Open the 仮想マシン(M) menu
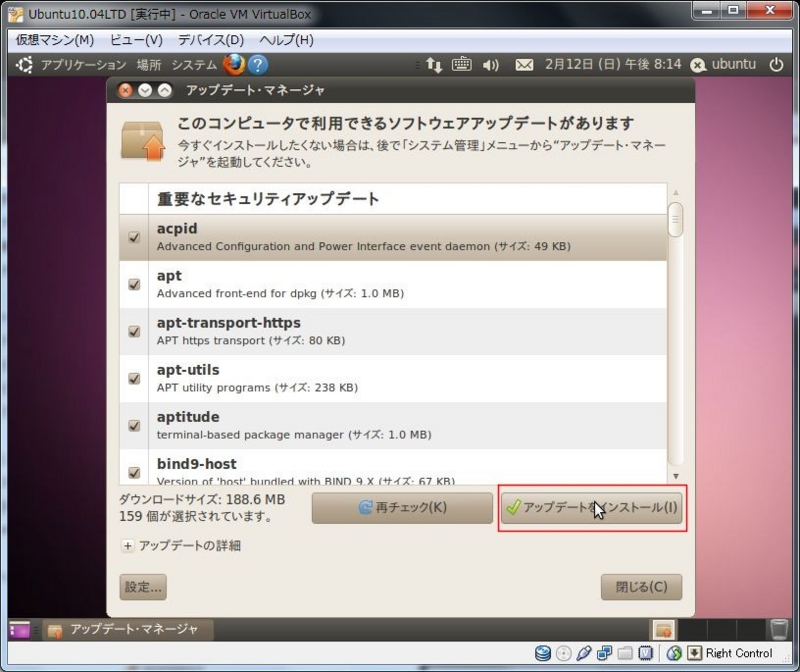 pos(55,40)
